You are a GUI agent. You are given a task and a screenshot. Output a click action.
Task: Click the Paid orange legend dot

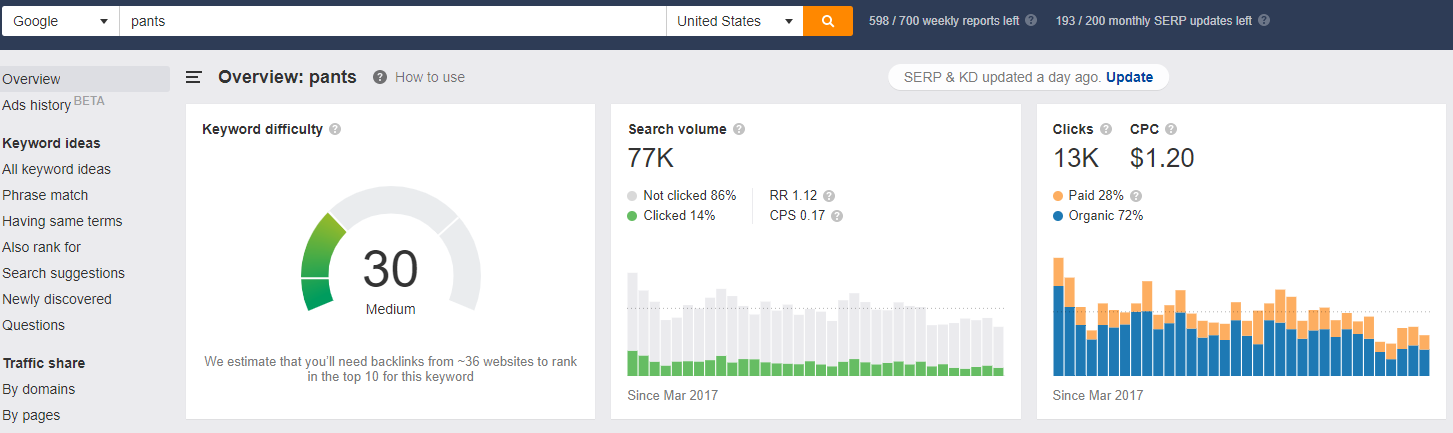pyautogui.click(x=1058, y=196)
